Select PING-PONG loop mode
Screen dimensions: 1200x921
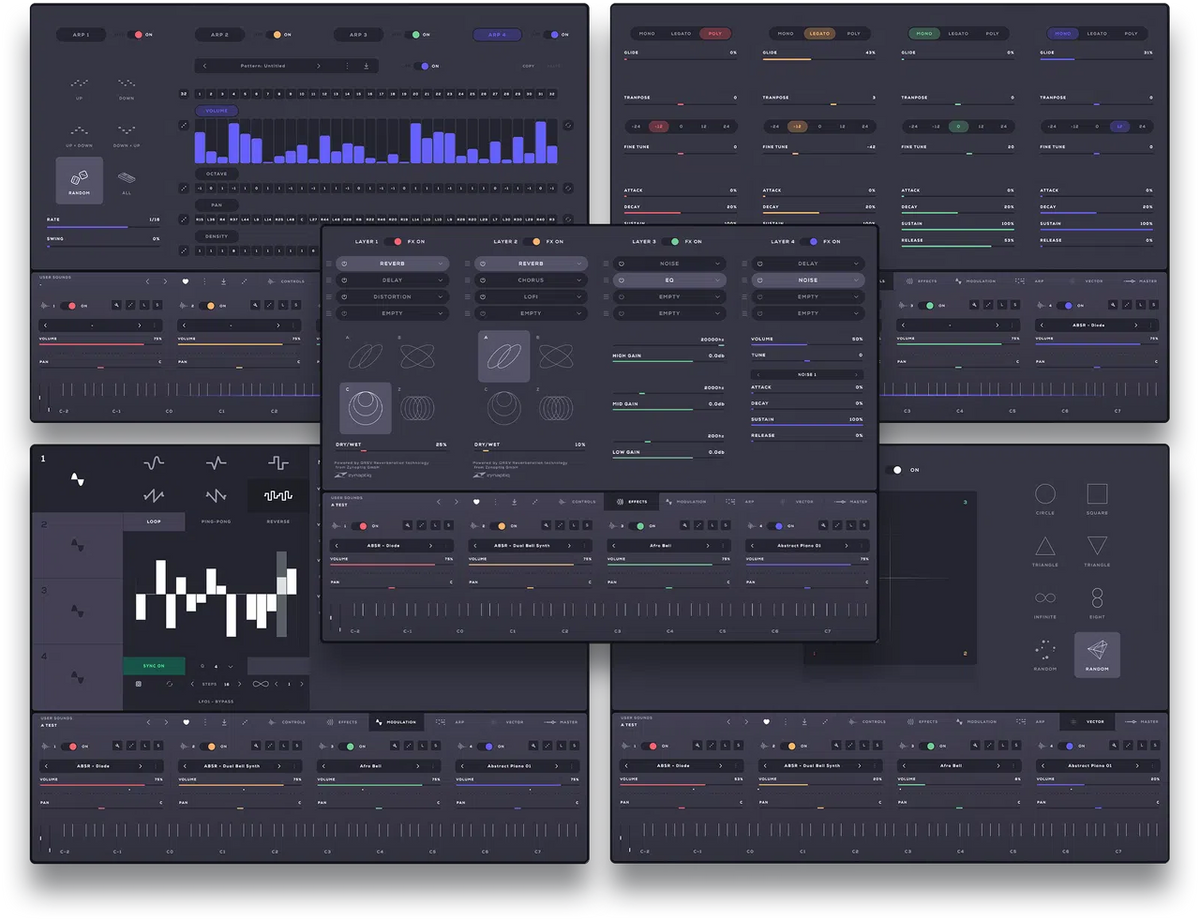[x=216, y=521]
